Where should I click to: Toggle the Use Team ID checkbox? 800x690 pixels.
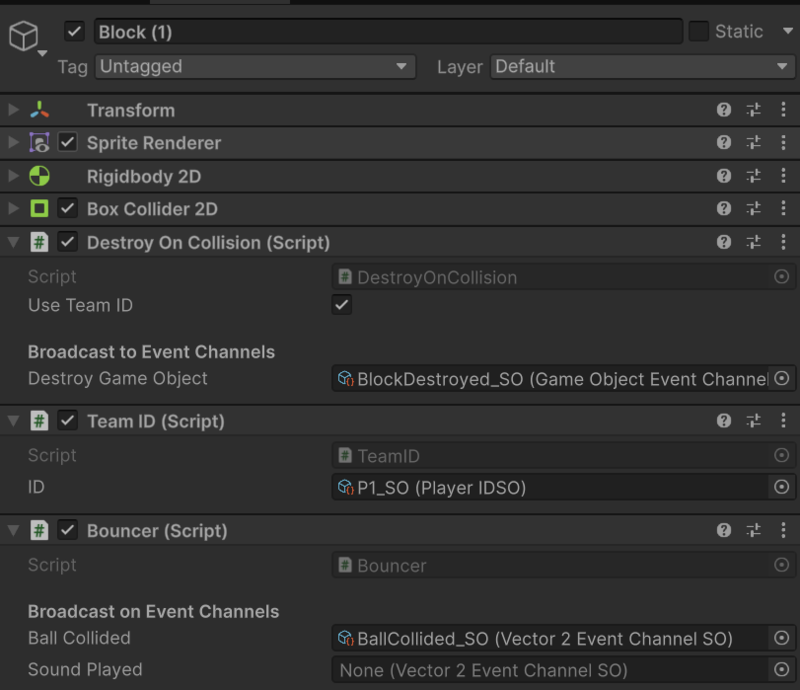click(x=342, y=305)
